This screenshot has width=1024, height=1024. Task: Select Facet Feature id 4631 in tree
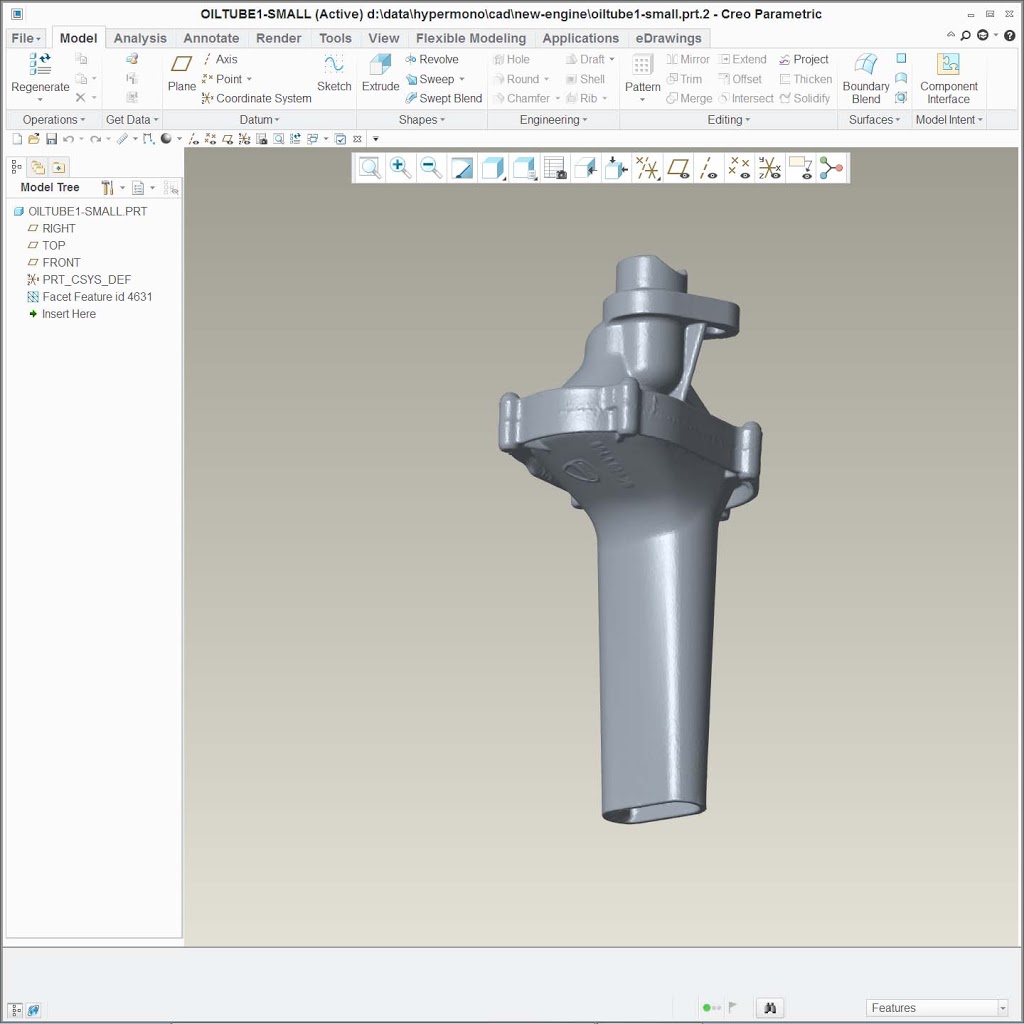click(x=97, y=297)
